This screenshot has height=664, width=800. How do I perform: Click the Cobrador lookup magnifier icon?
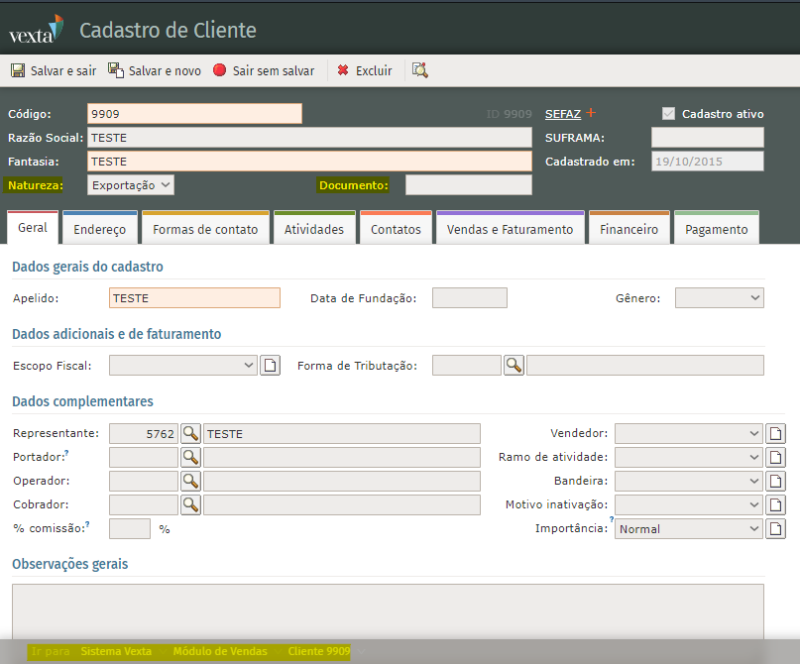pos(190,504)
